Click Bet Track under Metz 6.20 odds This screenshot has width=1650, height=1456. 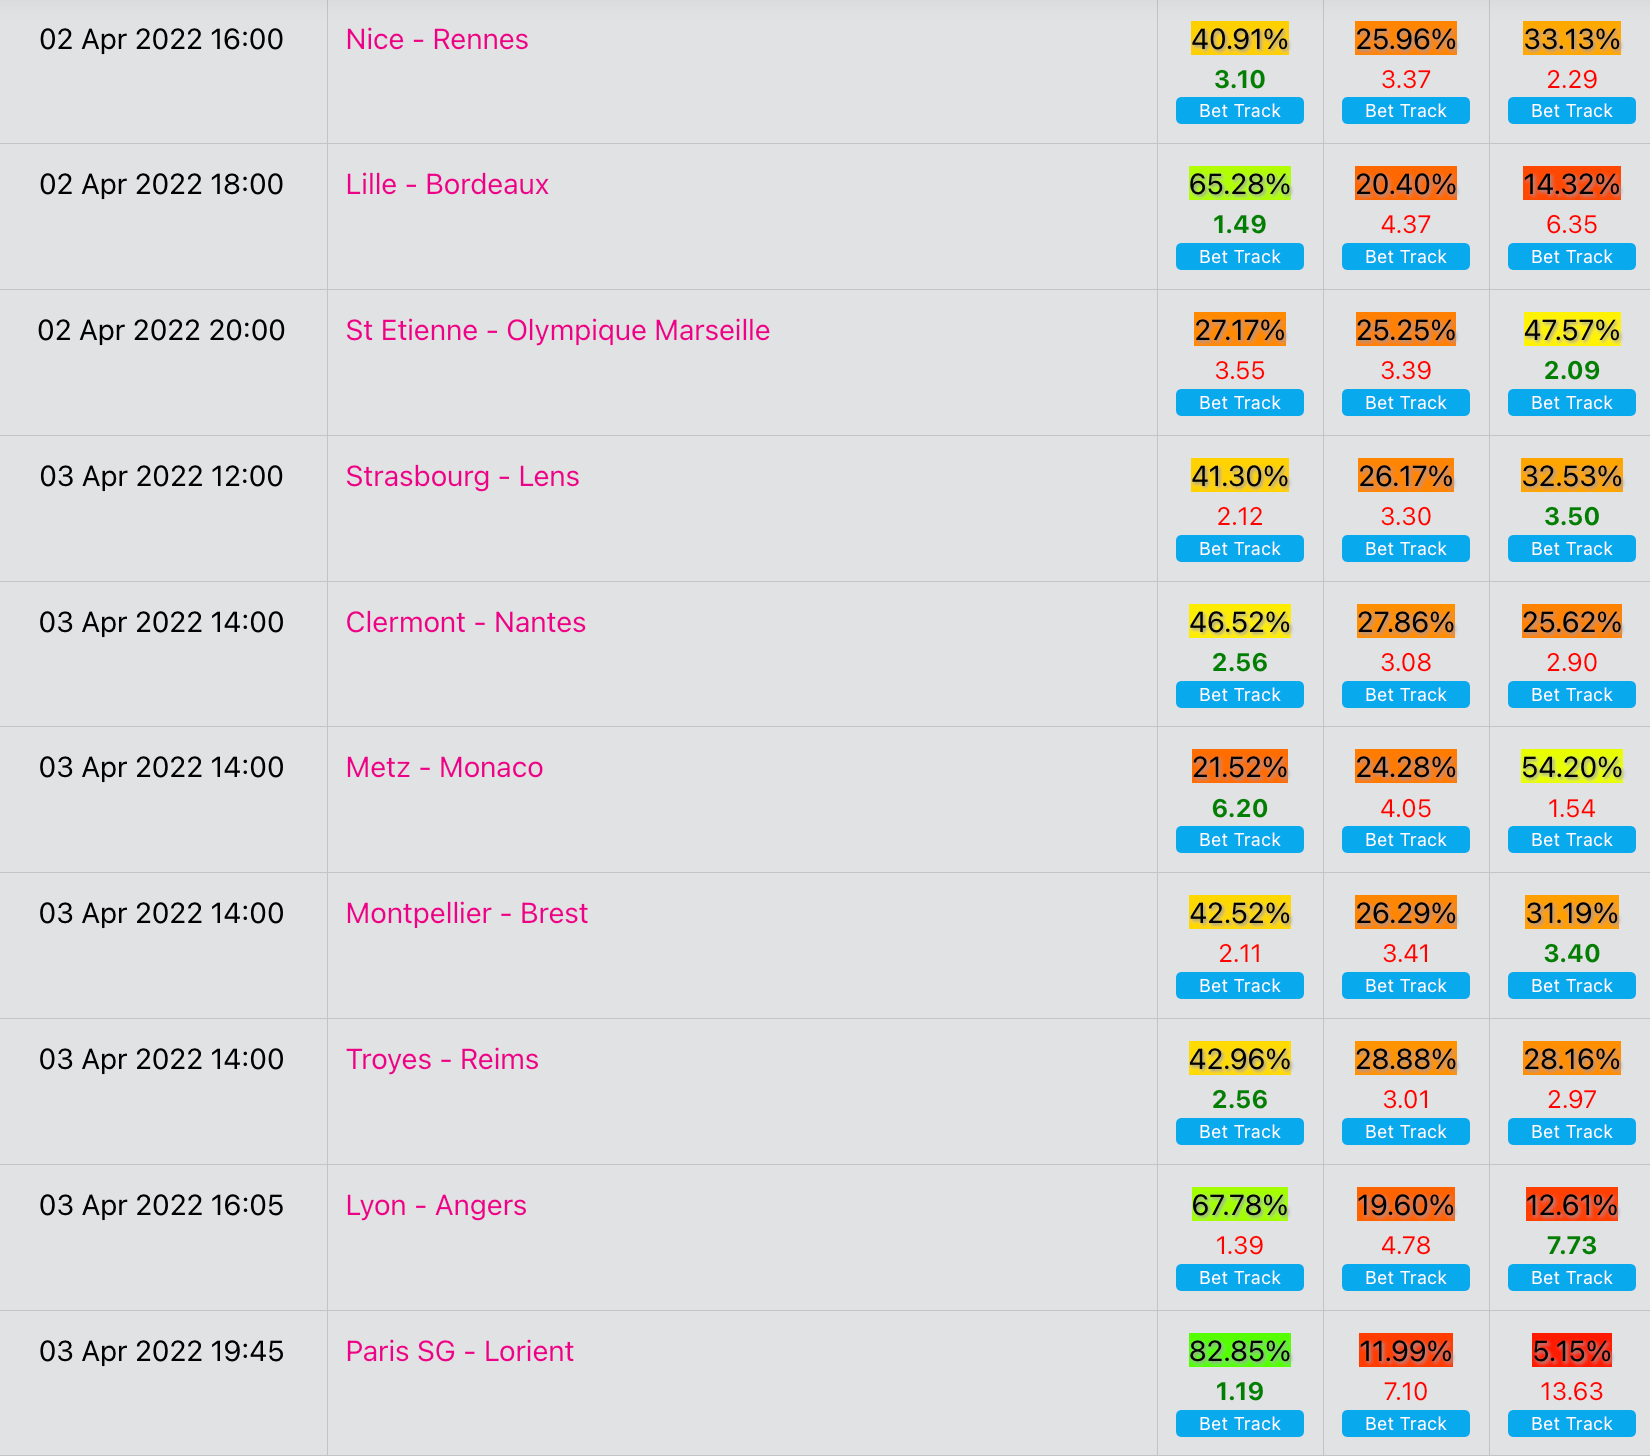[1240, 840]
